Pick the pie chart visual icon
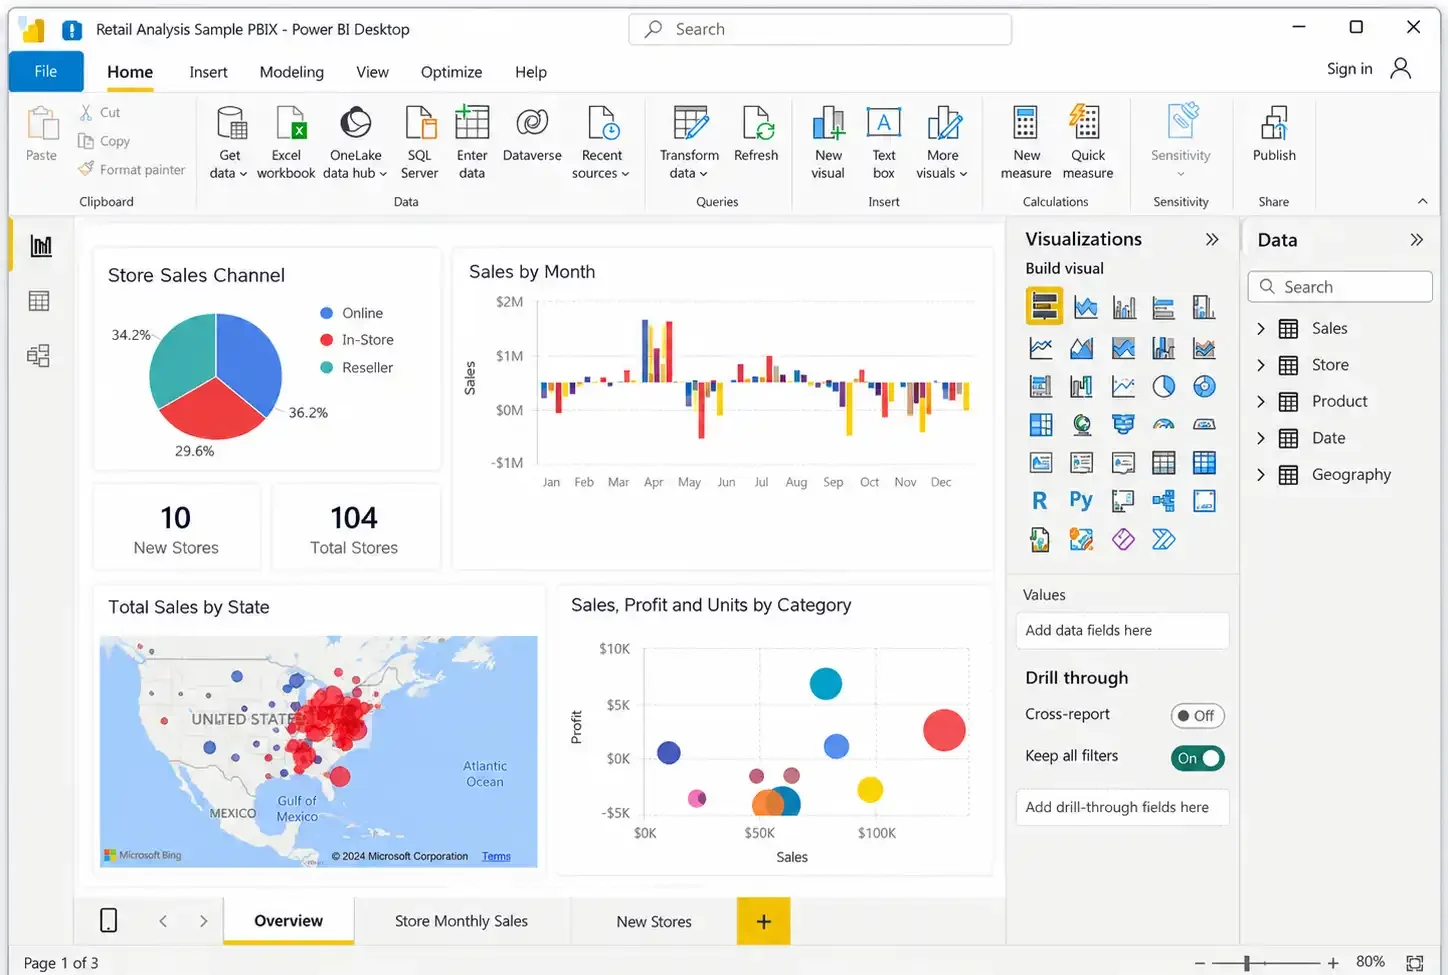Viewport: 1448px width, 975px height. pos(1163,386)
